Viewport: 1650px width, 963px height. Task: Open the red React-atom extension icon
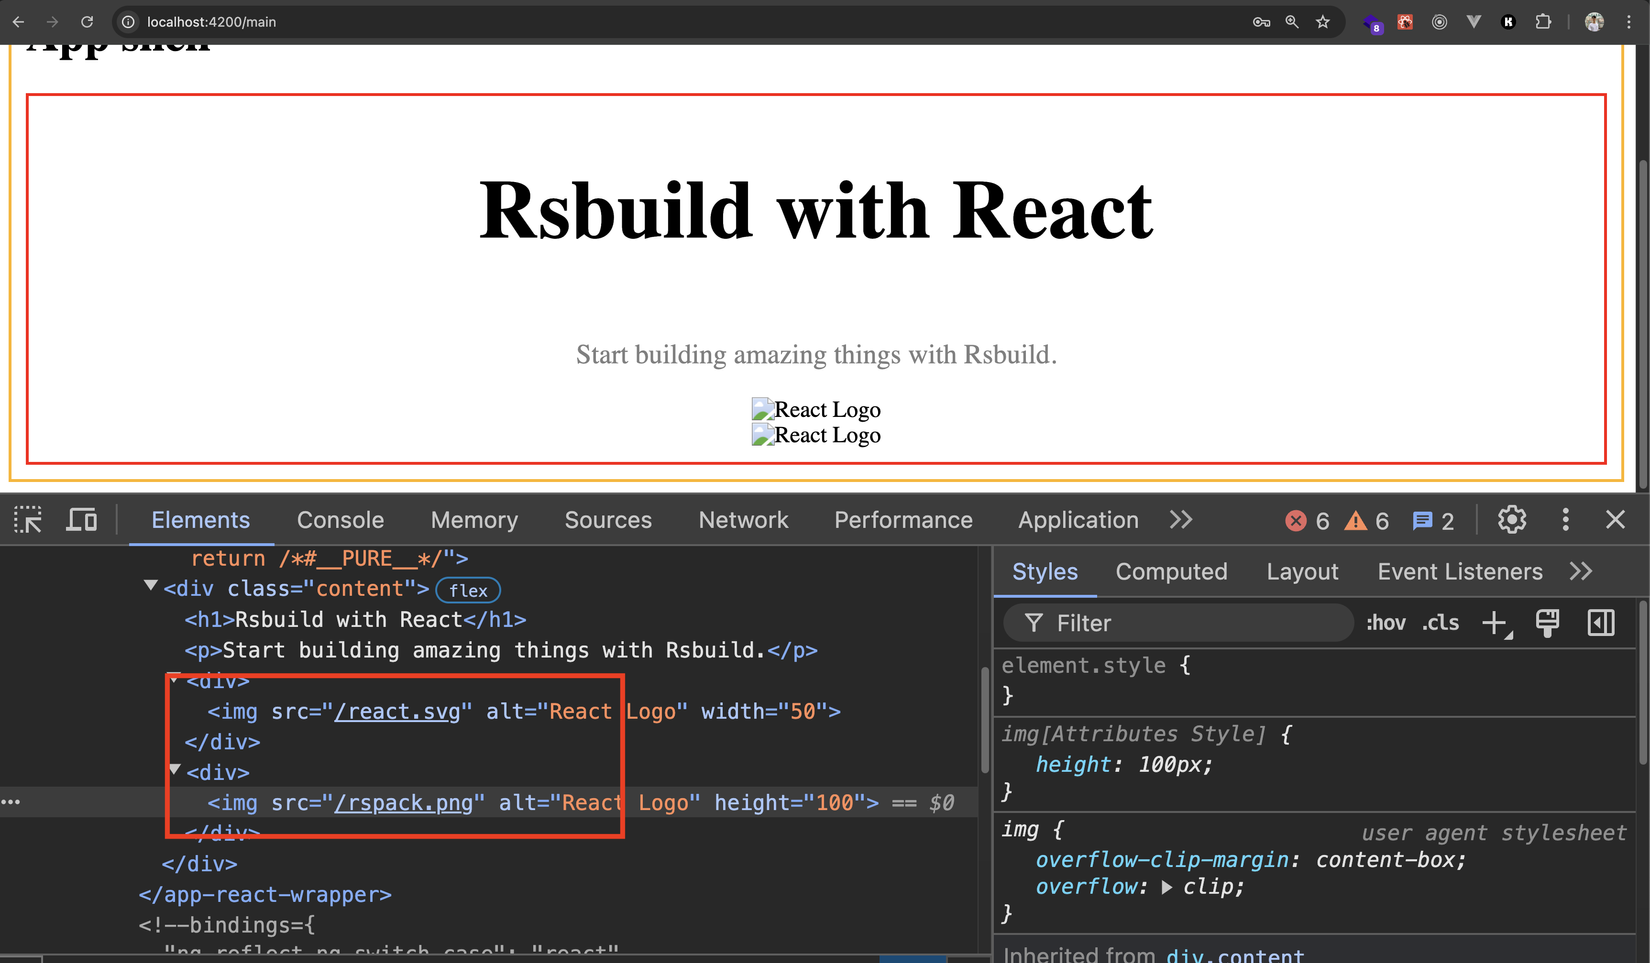click(x=1406, y=21)
